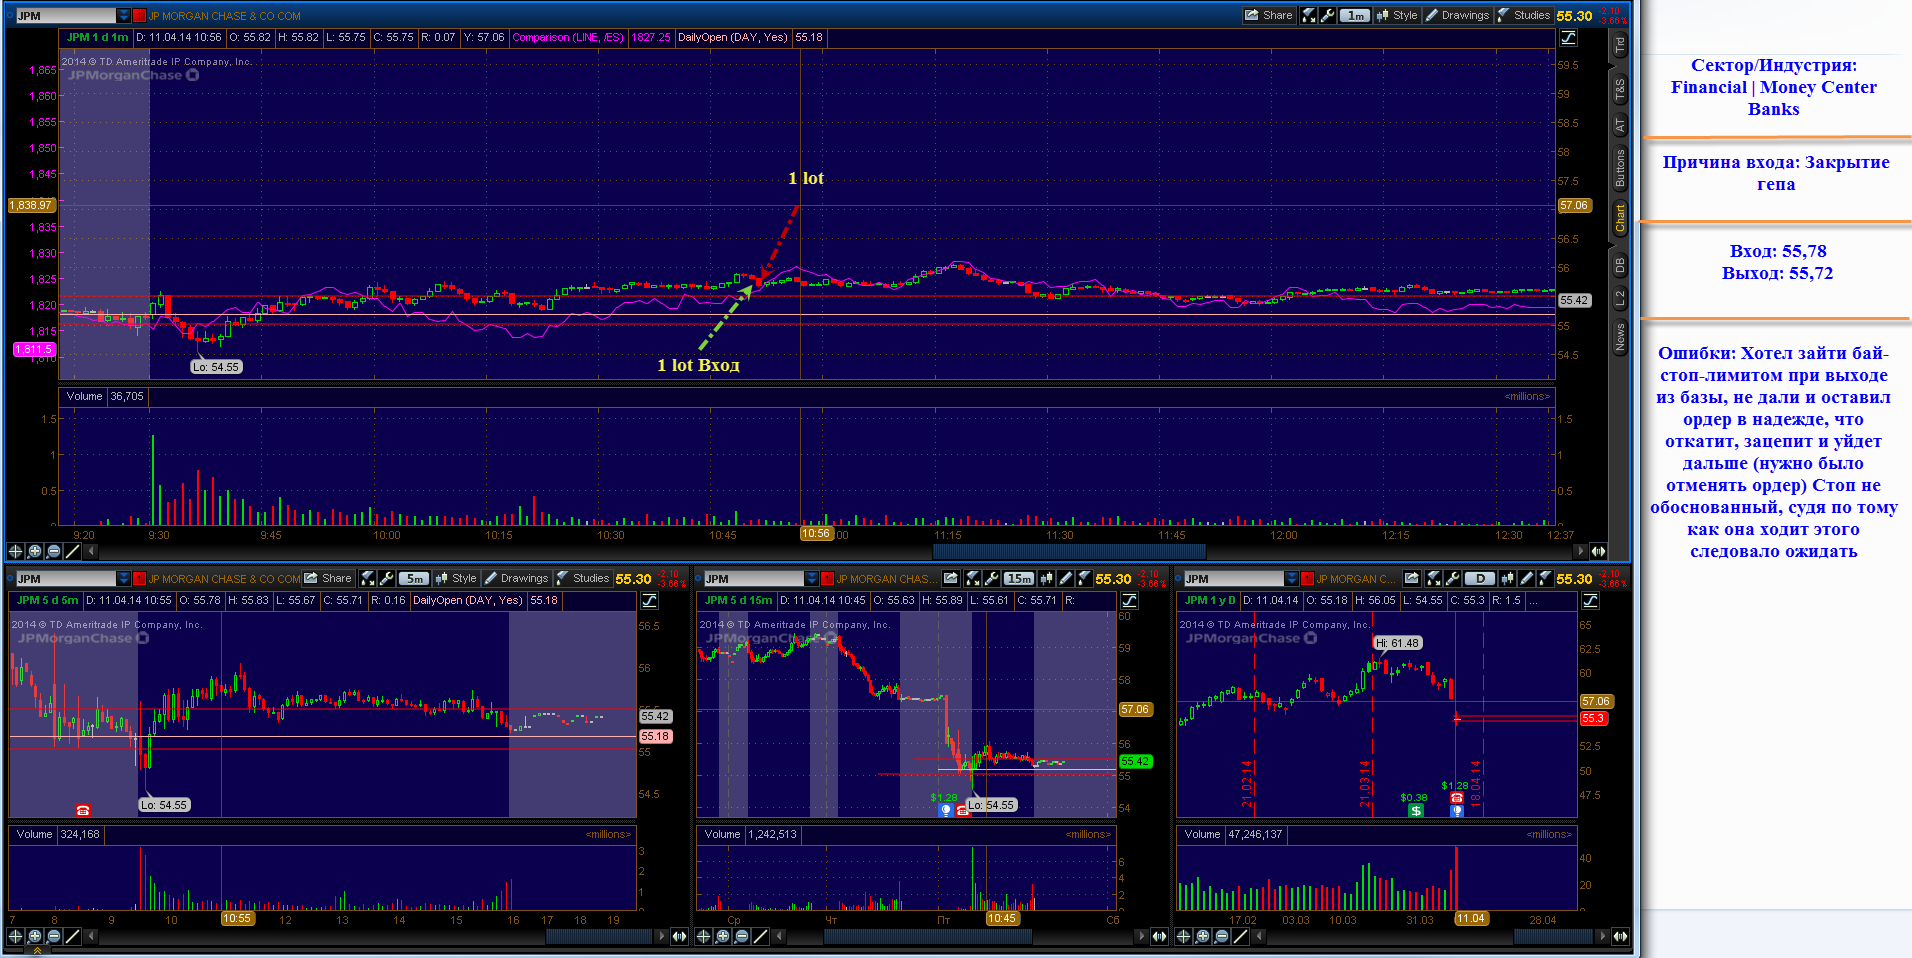The width and height of the screenshot is (1912, 958).
Task: Open drawings pencil icon on 15m chart
Action: coord(1066,578)
